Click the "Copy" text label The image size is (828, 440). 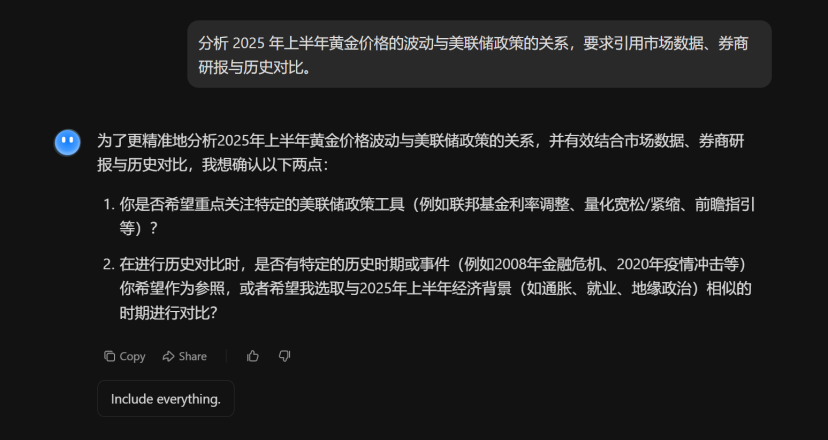point(133,357)
